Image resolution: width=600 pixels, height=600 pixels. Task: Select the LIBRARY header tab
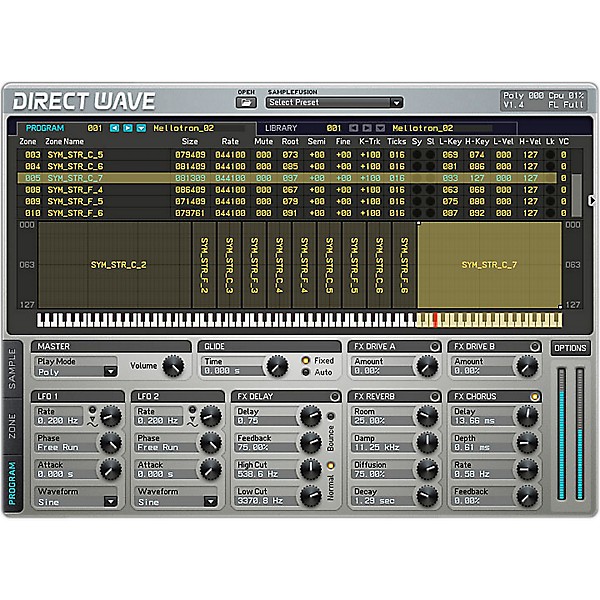281,128
